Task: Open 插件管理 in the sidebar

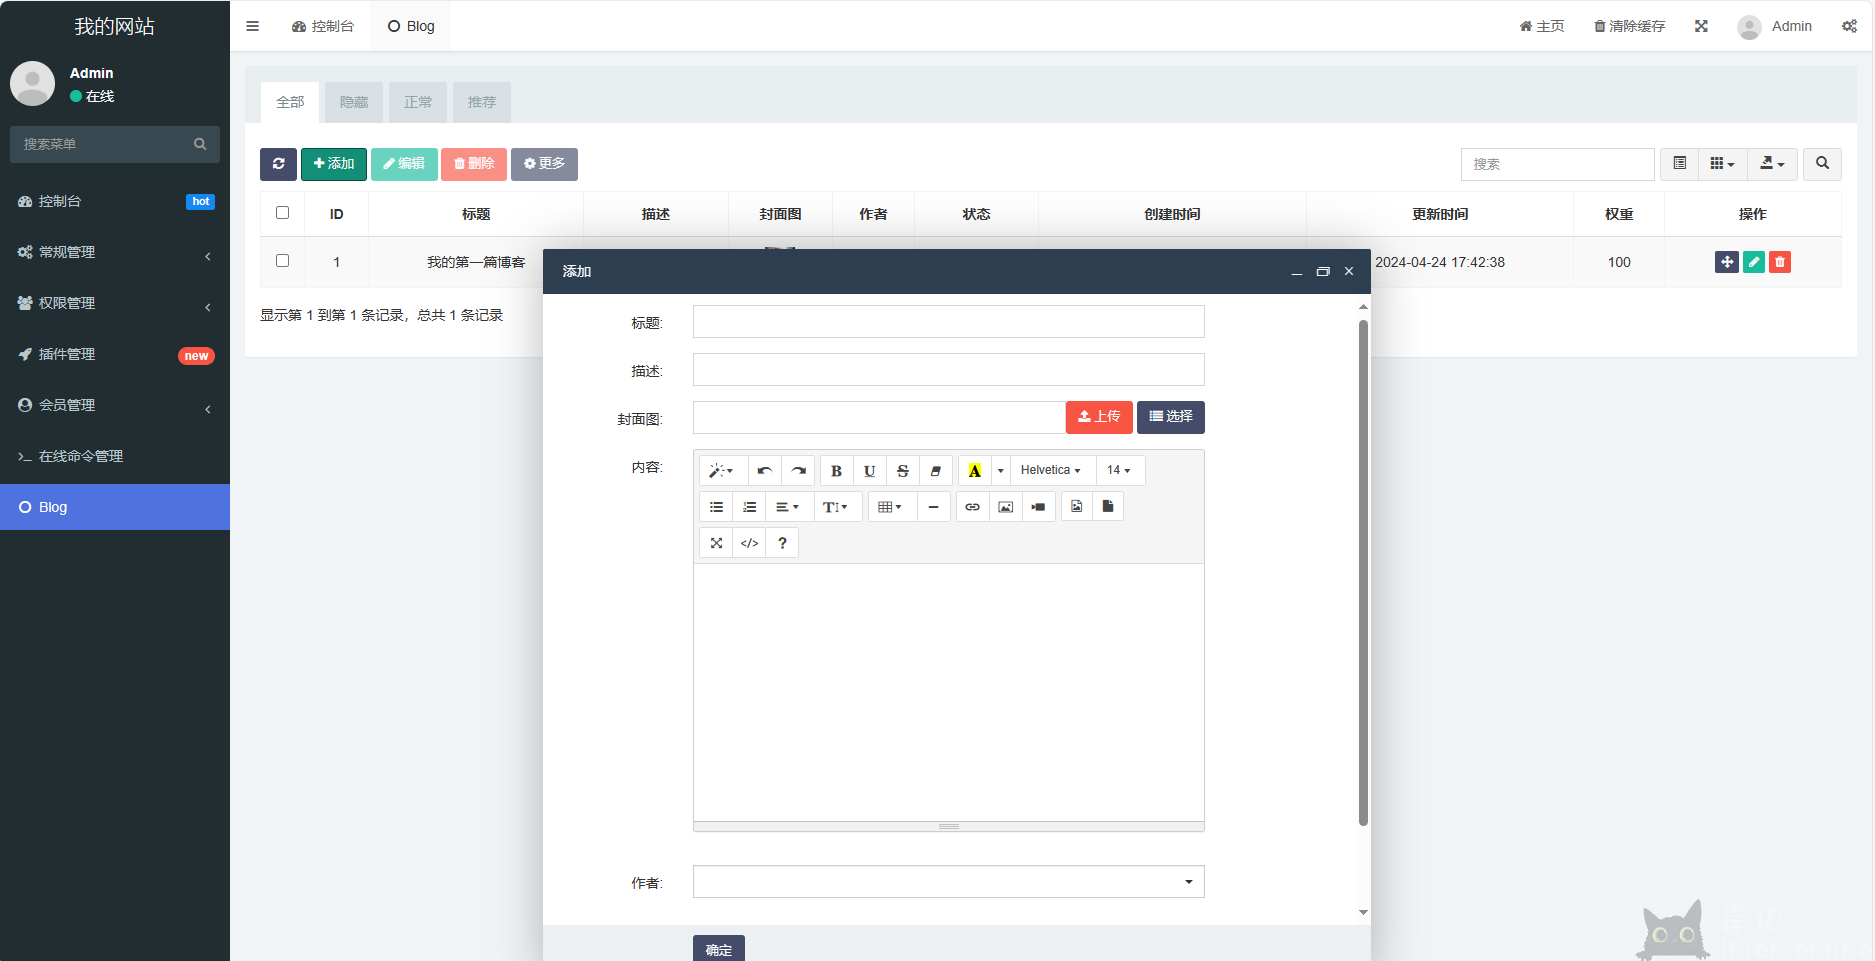Action: point(67,354)
